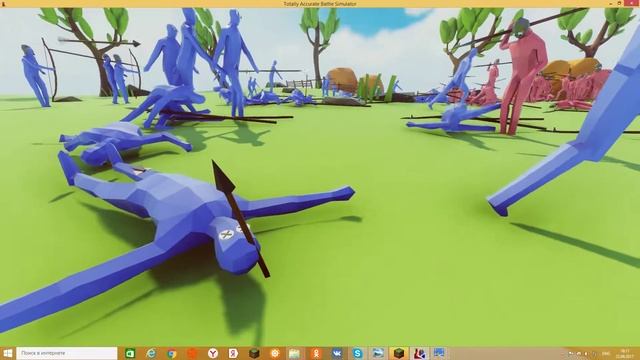Open the orange gear app on the taskbar
640x360 pixels.
click(x=275, y=353)
